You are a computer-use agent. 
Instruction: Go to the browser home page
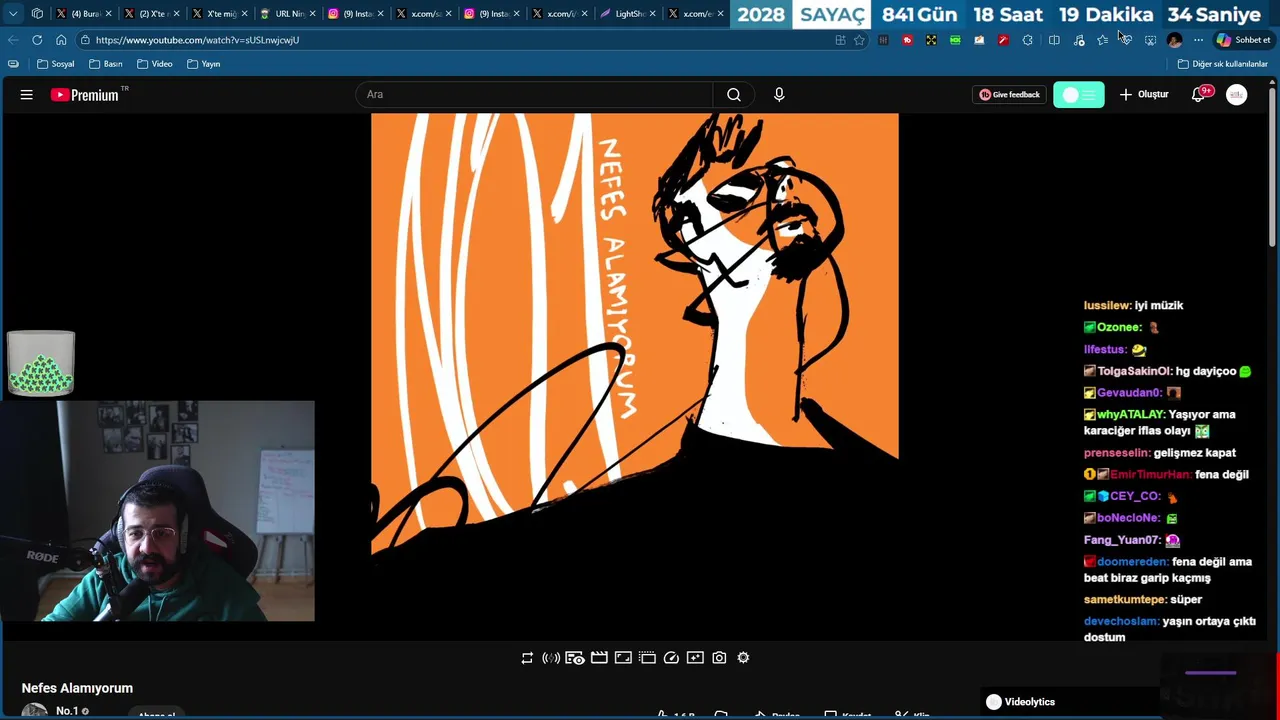[x=61, y=40]
